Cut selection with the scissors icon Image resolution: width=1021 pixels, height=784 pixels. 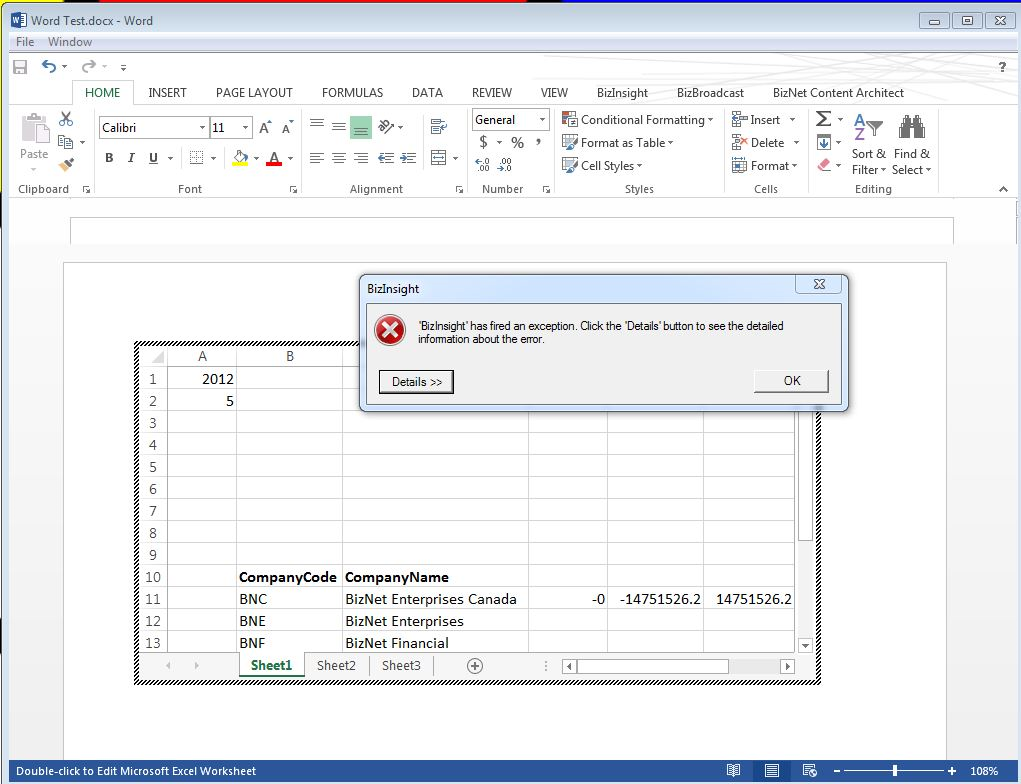(x=66, y=119)
